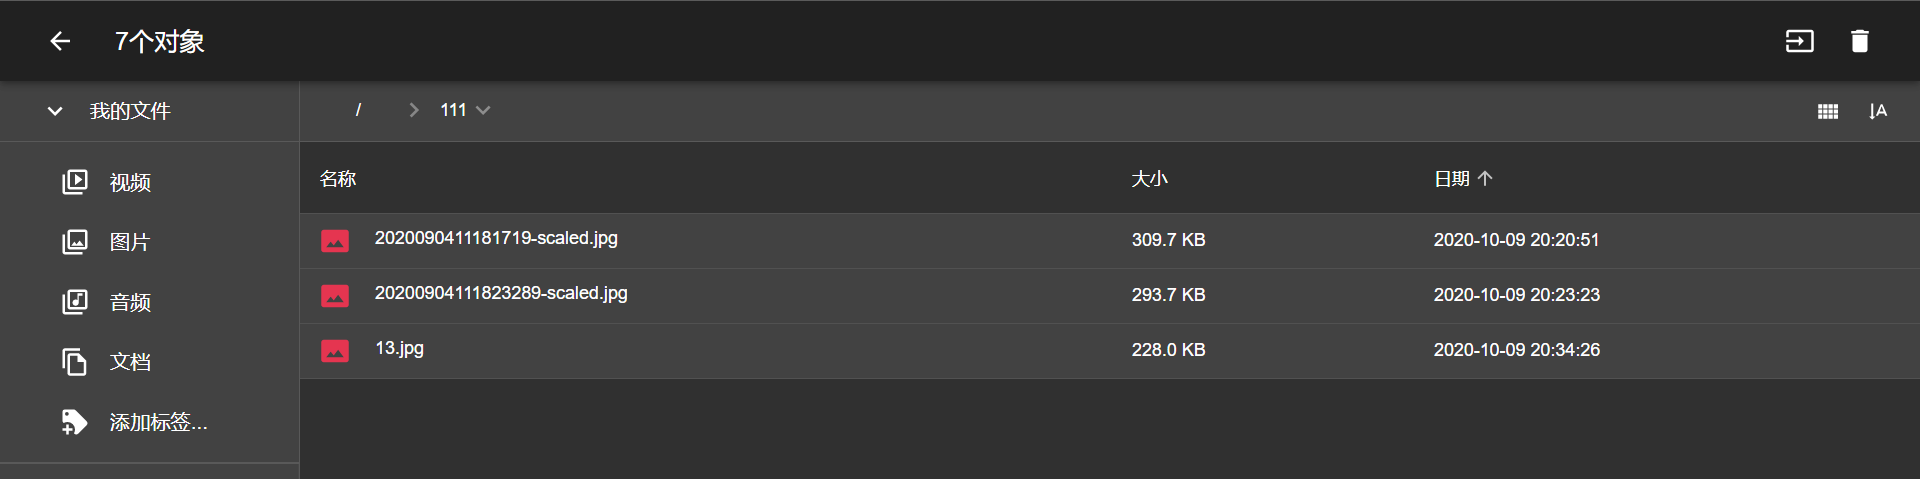Click the breadcrumb chevron before 111
This screenshot has width=1920, height=479.
point(414,110)
